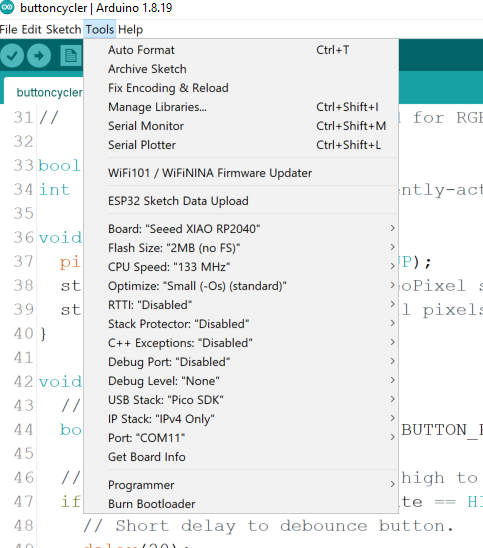Select ESP32 Sketch Data Upload

(x=241, y=201)
